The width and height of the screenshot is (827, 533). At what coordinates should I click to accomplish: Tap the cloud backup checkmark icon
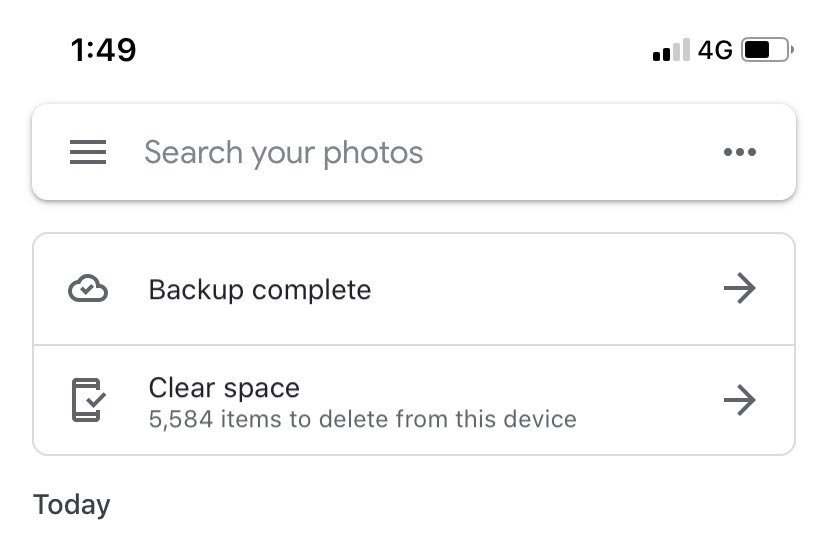tap(88, 288)
